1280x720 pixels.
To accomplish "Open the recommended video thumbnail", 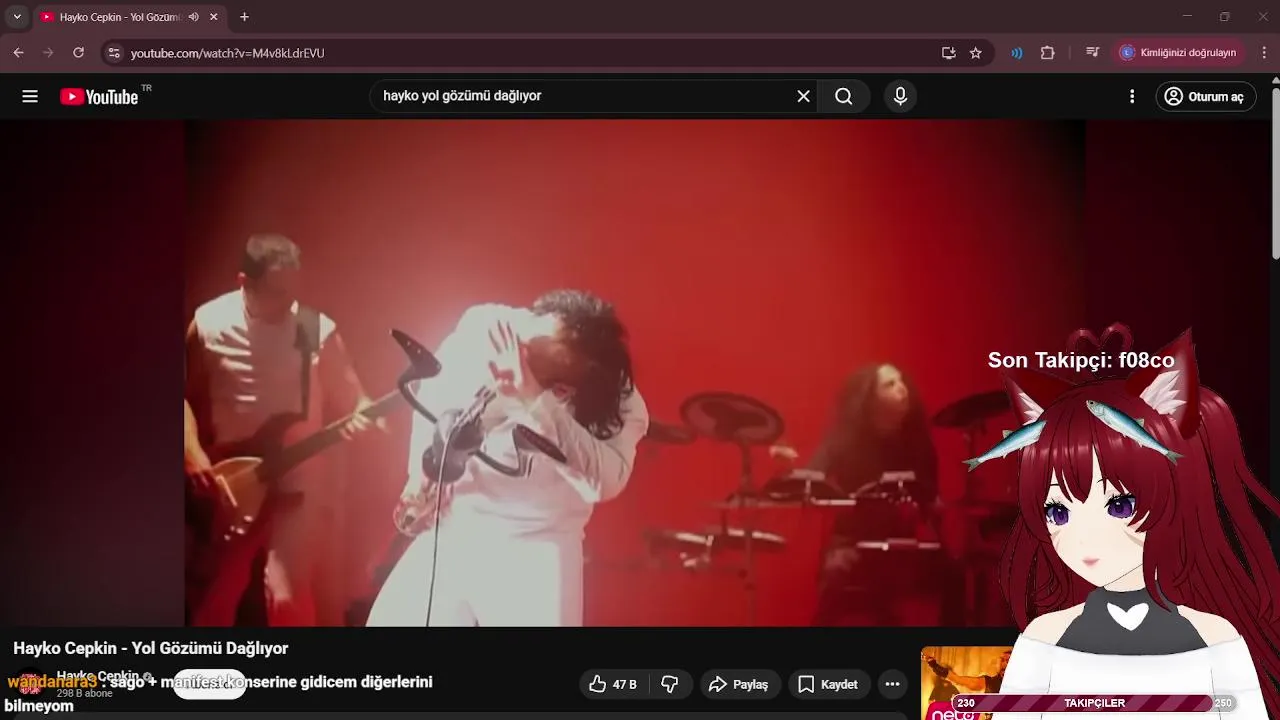I will (966, 683).
